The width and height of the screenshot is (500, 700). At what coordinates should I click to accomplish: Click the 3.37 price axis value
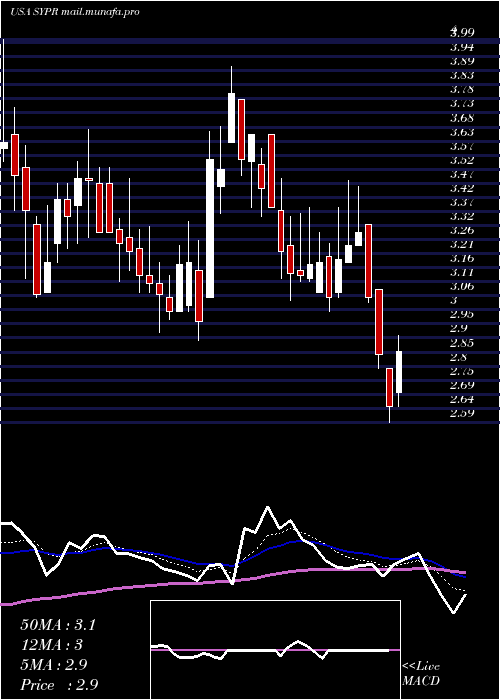tap(462, 202)
